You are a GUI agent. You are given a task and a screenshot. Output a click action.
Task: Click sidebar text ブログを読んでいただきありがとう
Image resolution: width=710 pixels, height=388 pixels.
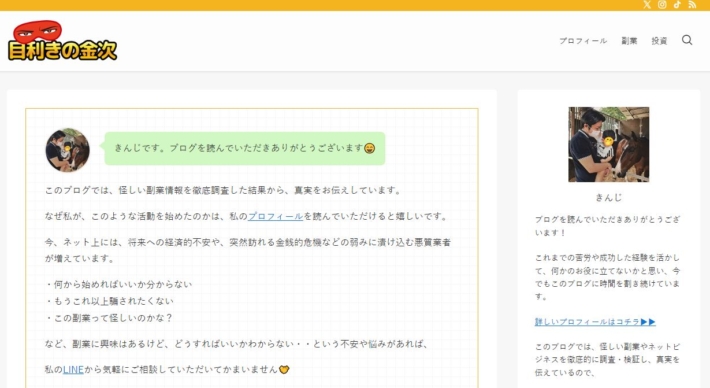point(607,226)
